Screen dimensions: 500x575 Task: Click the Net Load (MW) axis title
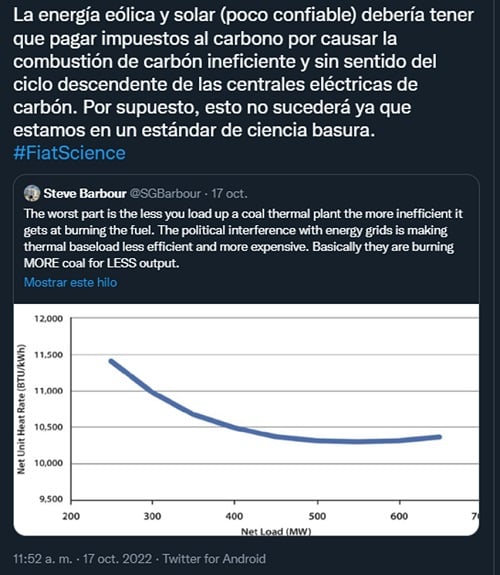pos(276,531)
